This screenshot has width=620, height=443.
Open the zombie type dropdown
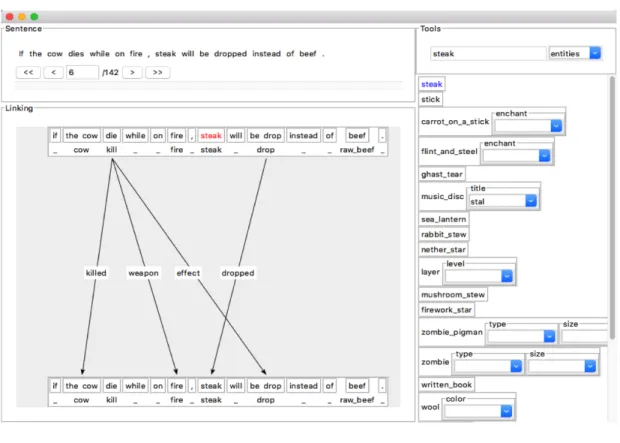coord(488,366)
